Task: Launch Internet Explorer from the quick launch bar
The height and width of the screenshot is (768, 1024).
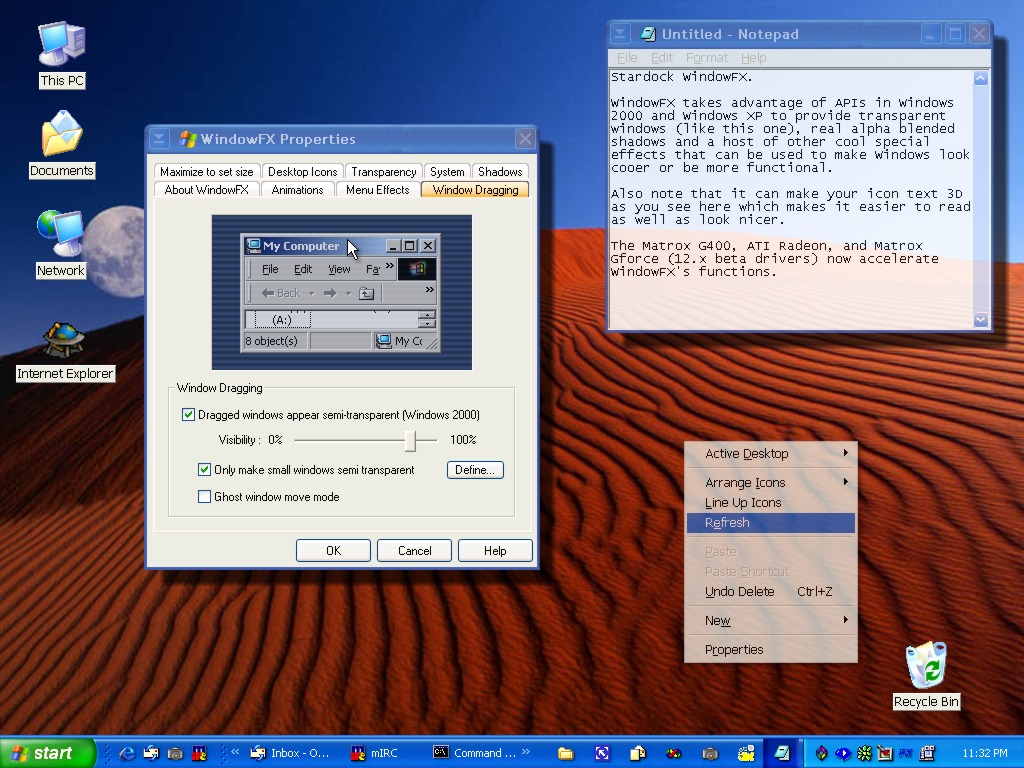Action: [127, 753]
